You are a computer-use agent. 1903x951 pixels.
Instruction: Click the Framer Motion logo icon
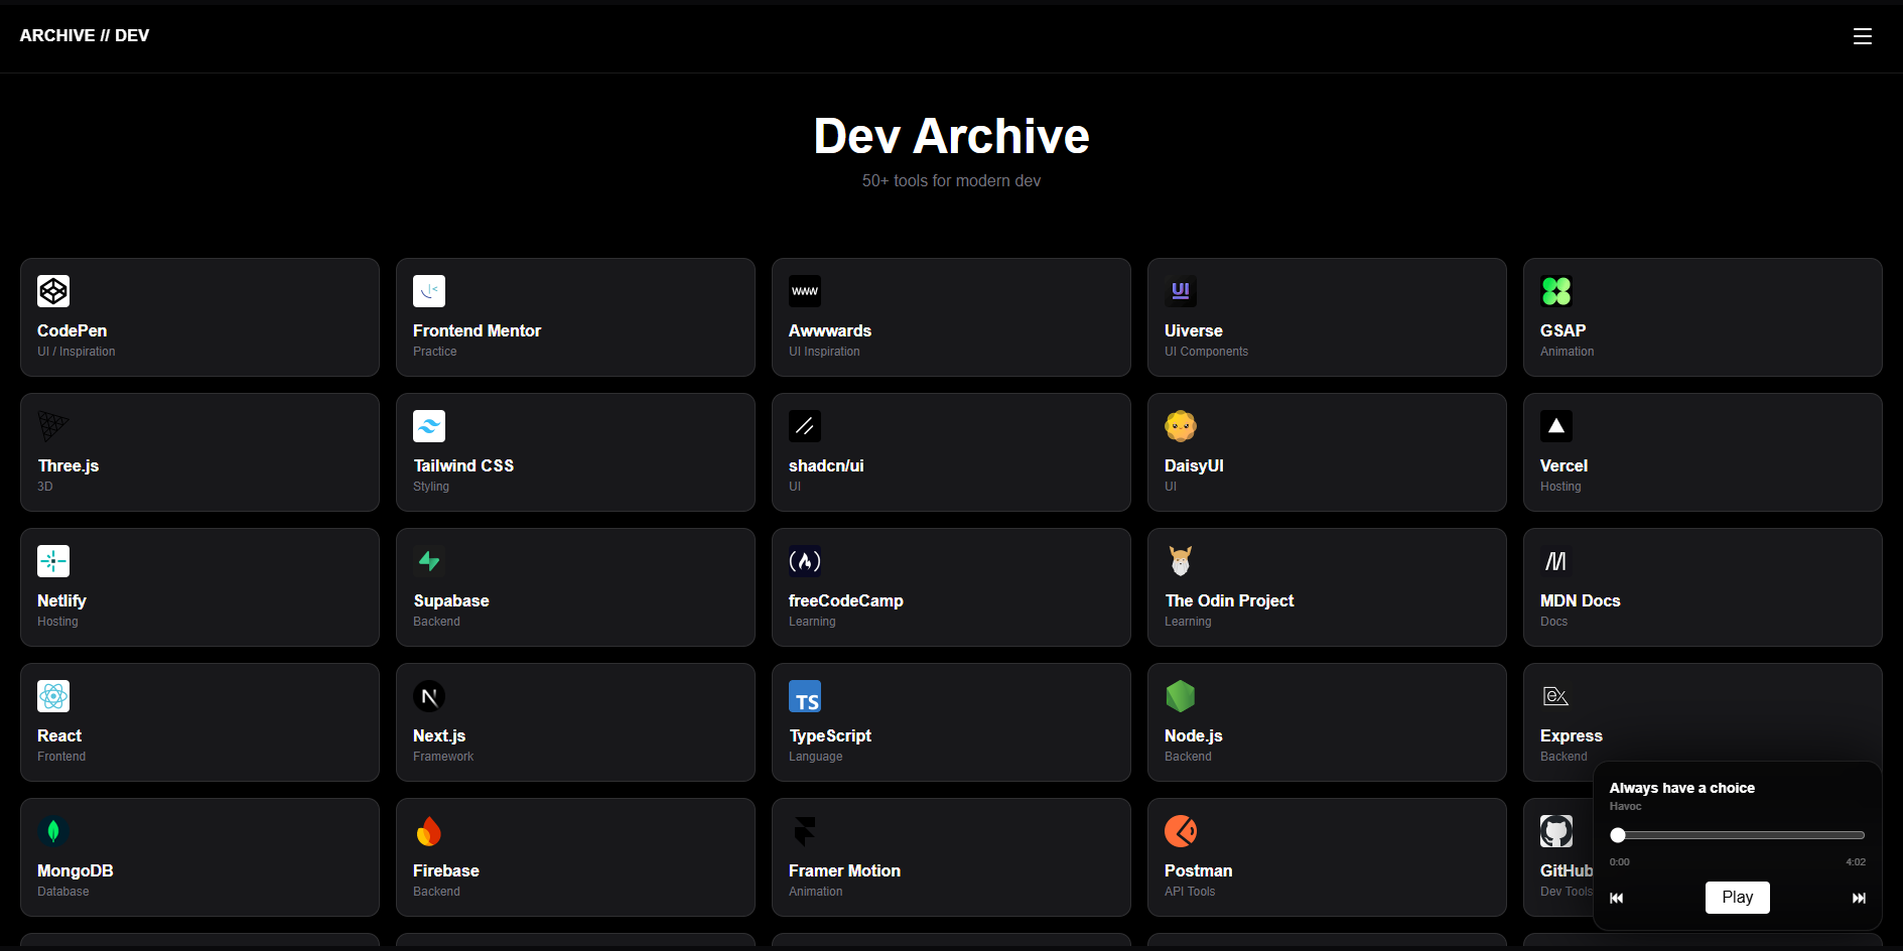(805, 831)
